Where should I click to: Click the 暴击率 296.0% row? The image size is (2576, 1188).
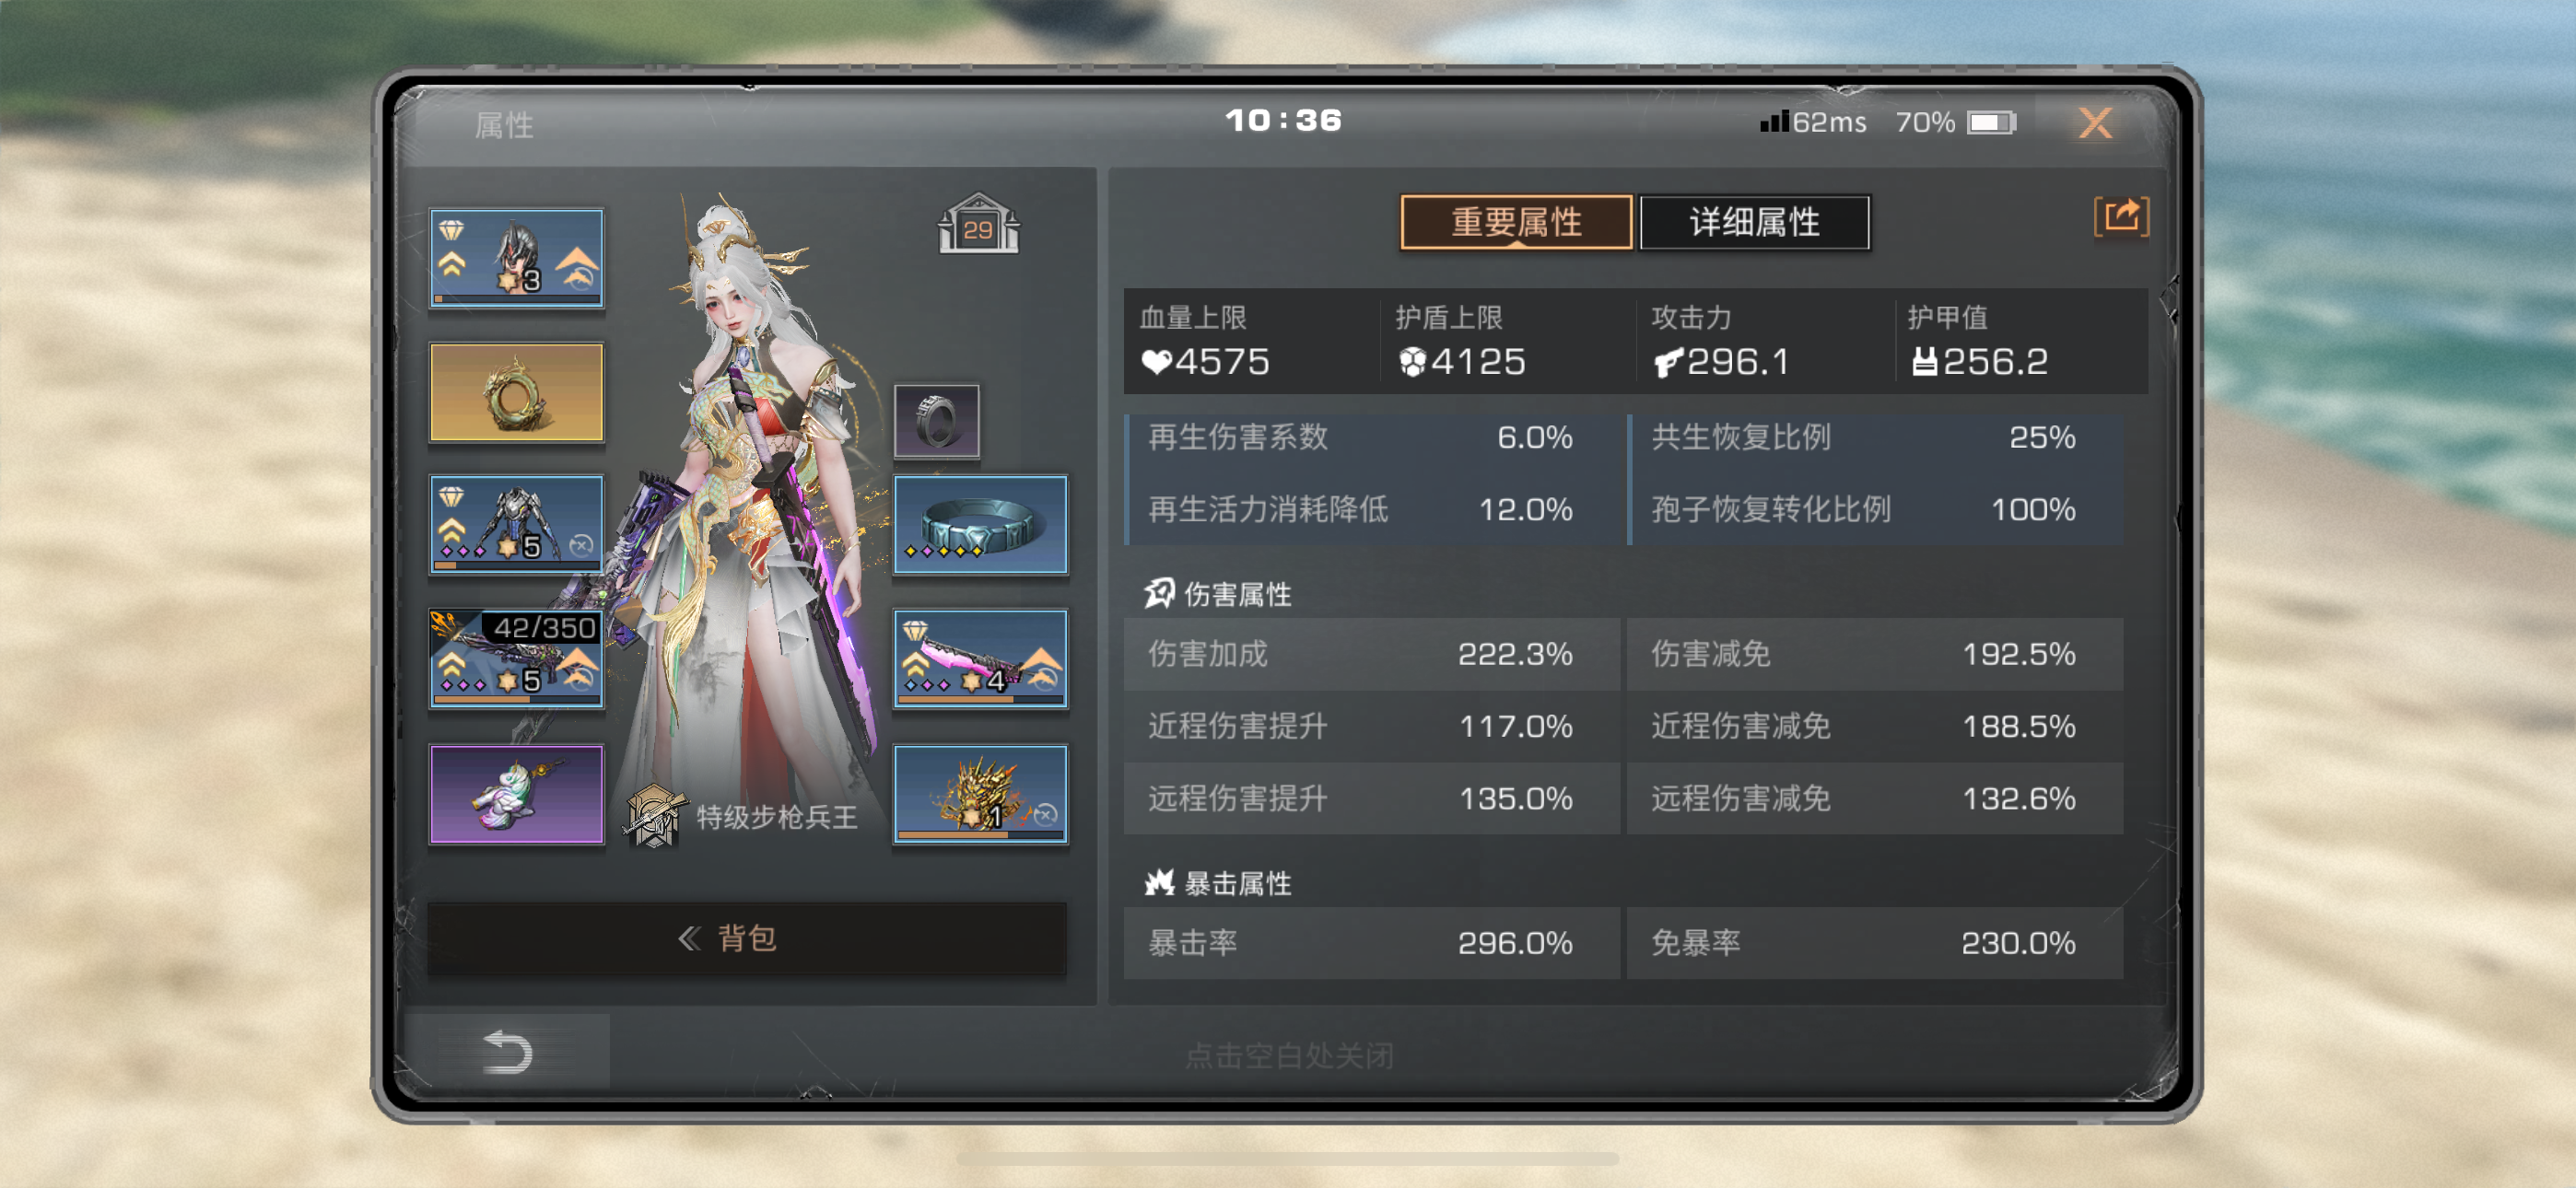point(1370,942)
